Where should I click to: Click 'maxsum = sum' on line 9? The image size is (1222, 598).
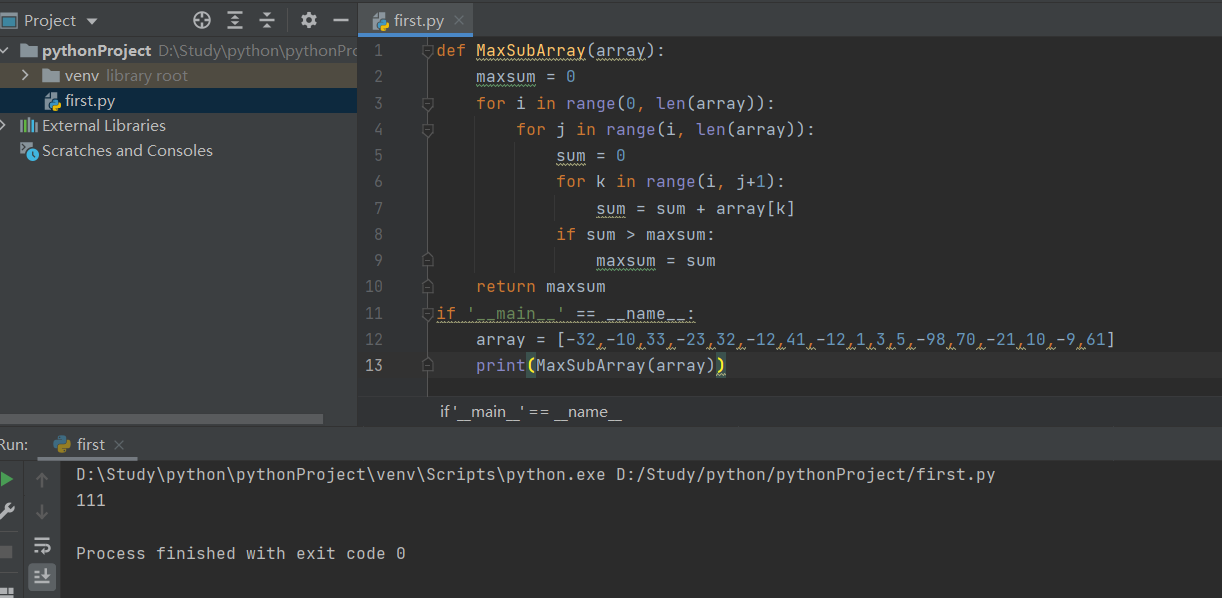pyautogui.click(x=656, y=260)
